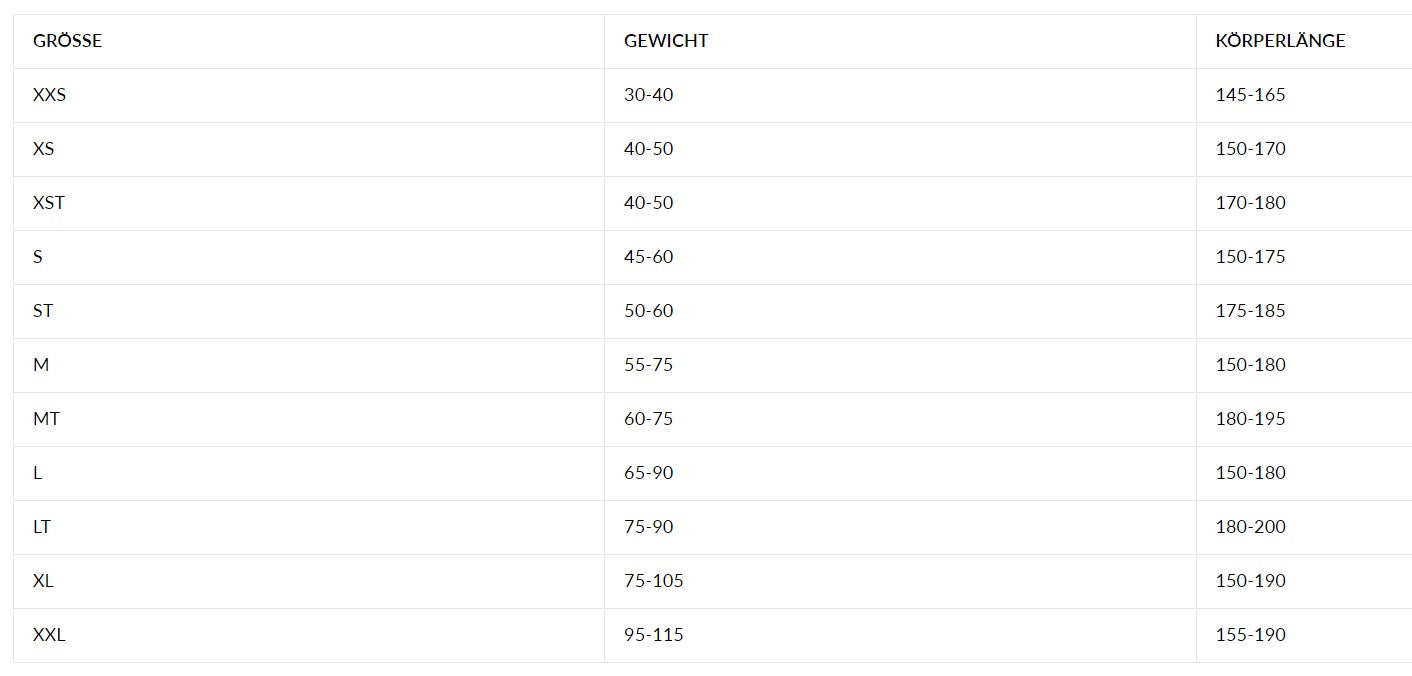Click the 175-185 body length value
Viewport: 1412px width, 676px height.
1251,311
